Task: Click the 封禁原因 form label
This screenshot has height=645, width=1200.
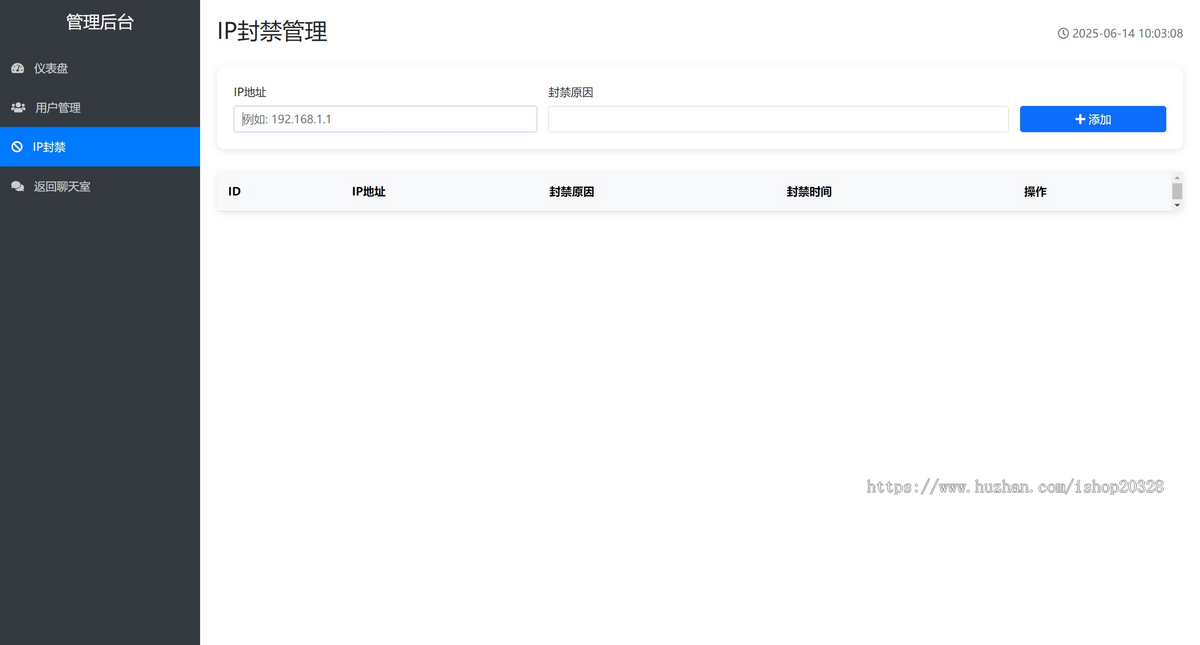Action: (571, 92)
